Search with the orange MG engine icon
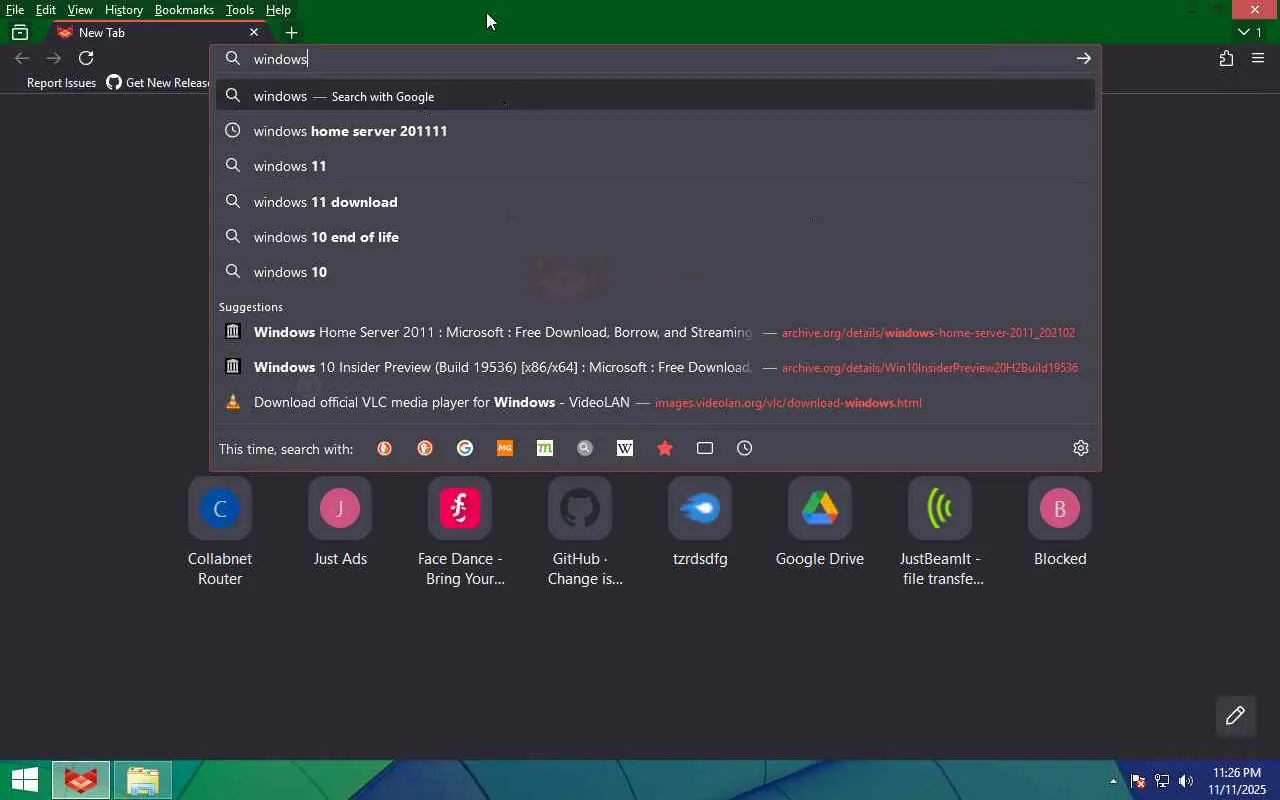The height and width of the screenshot is (800, 1280). 505,448
